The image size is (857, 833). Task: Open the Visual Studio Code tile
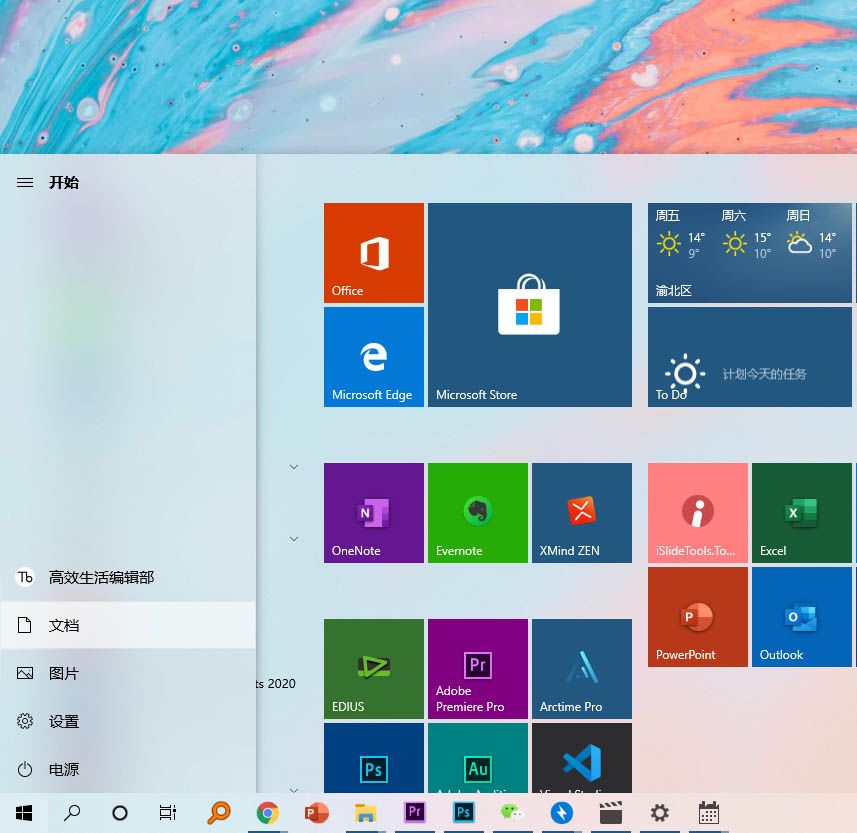[x=582, y=758]
